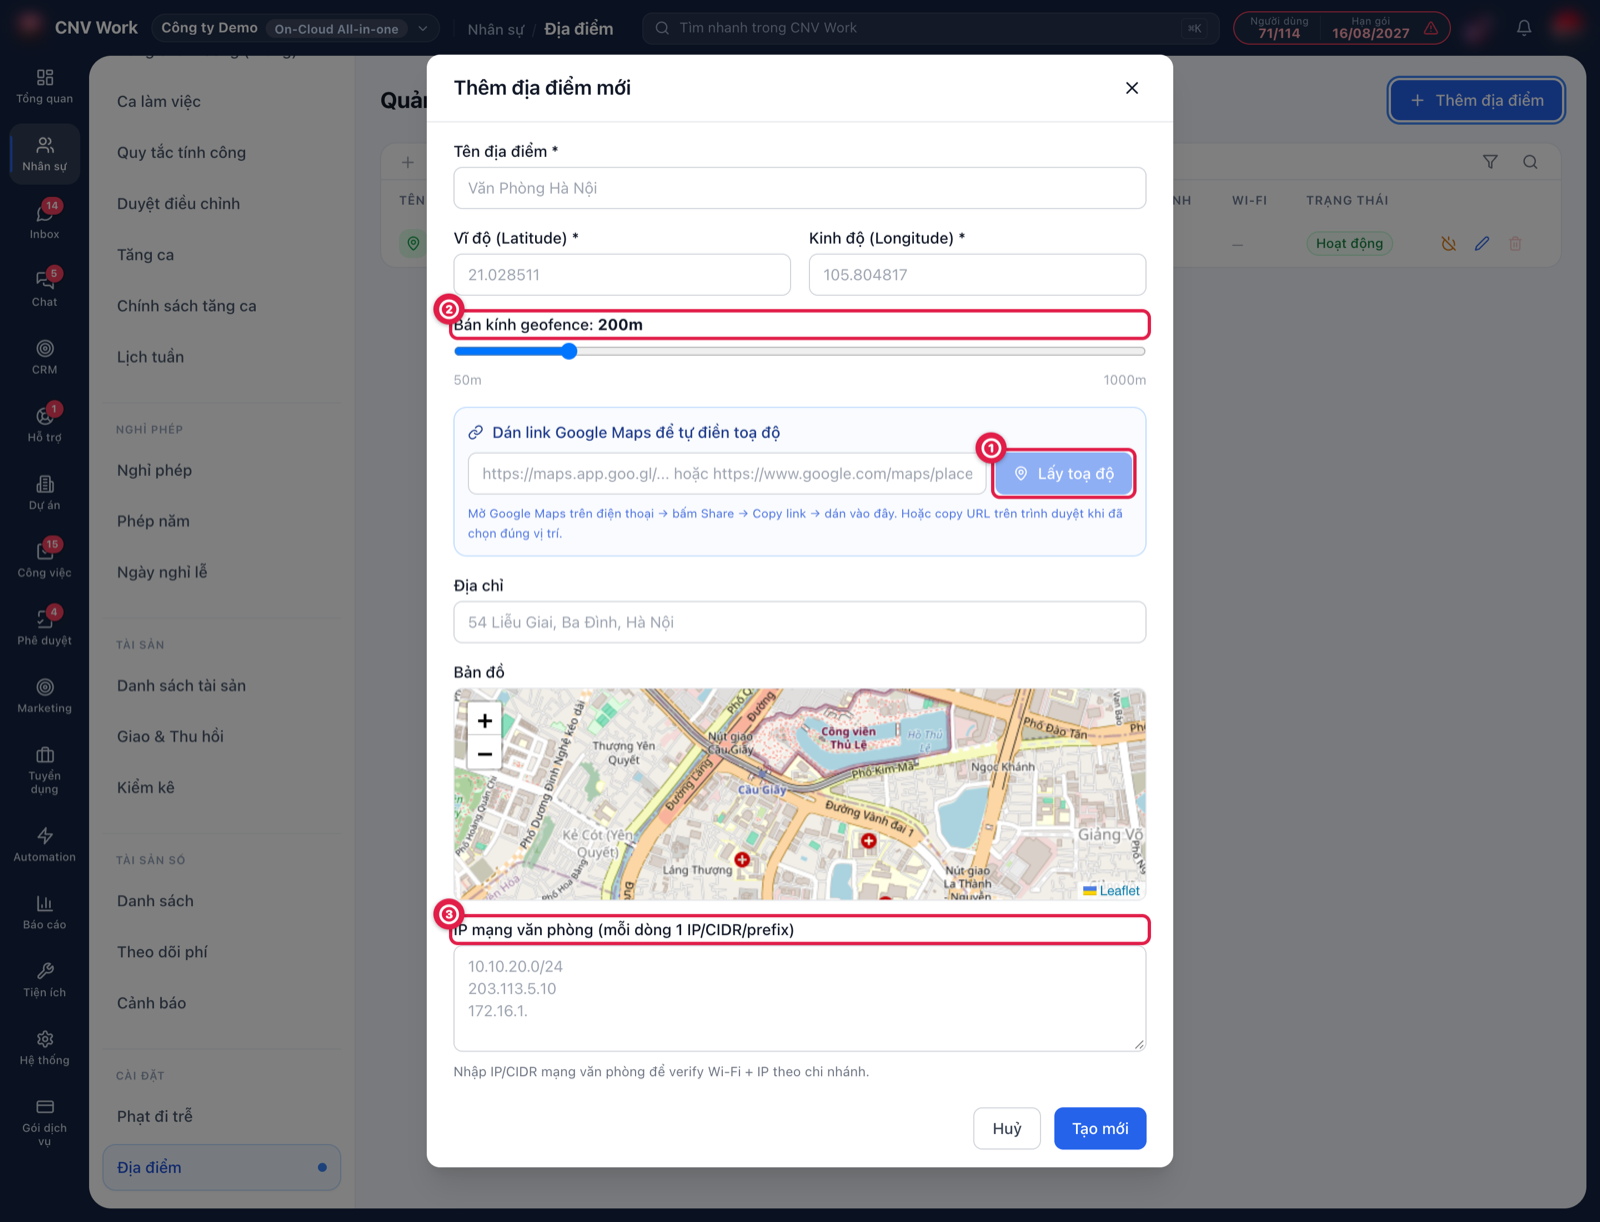Select Ca làm việc menu item
The image size is (1600, 1222).
(x=159, y=101)
